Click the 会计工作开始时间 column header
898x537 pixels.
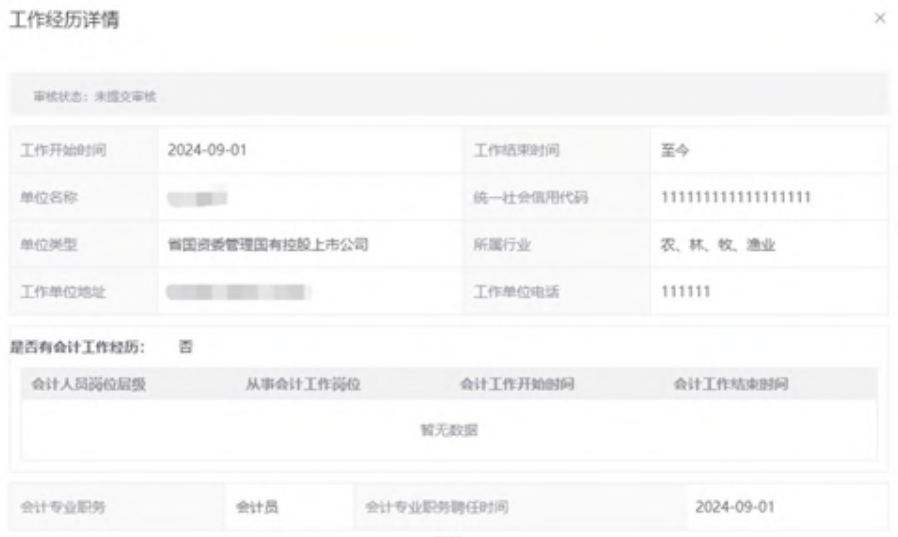click(x=517, y=384)
